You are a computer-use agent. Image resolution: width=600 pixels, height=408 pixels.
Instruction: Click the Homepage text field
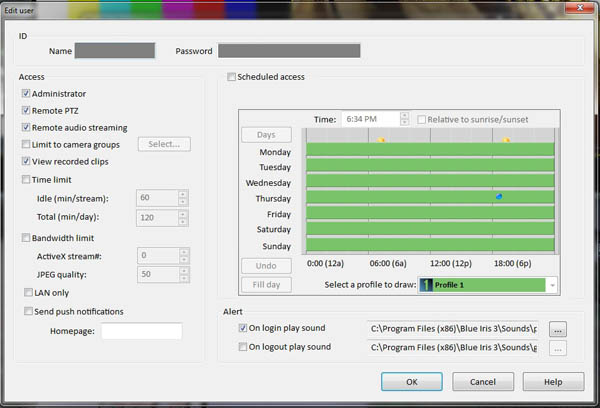[x=142, y=331]
